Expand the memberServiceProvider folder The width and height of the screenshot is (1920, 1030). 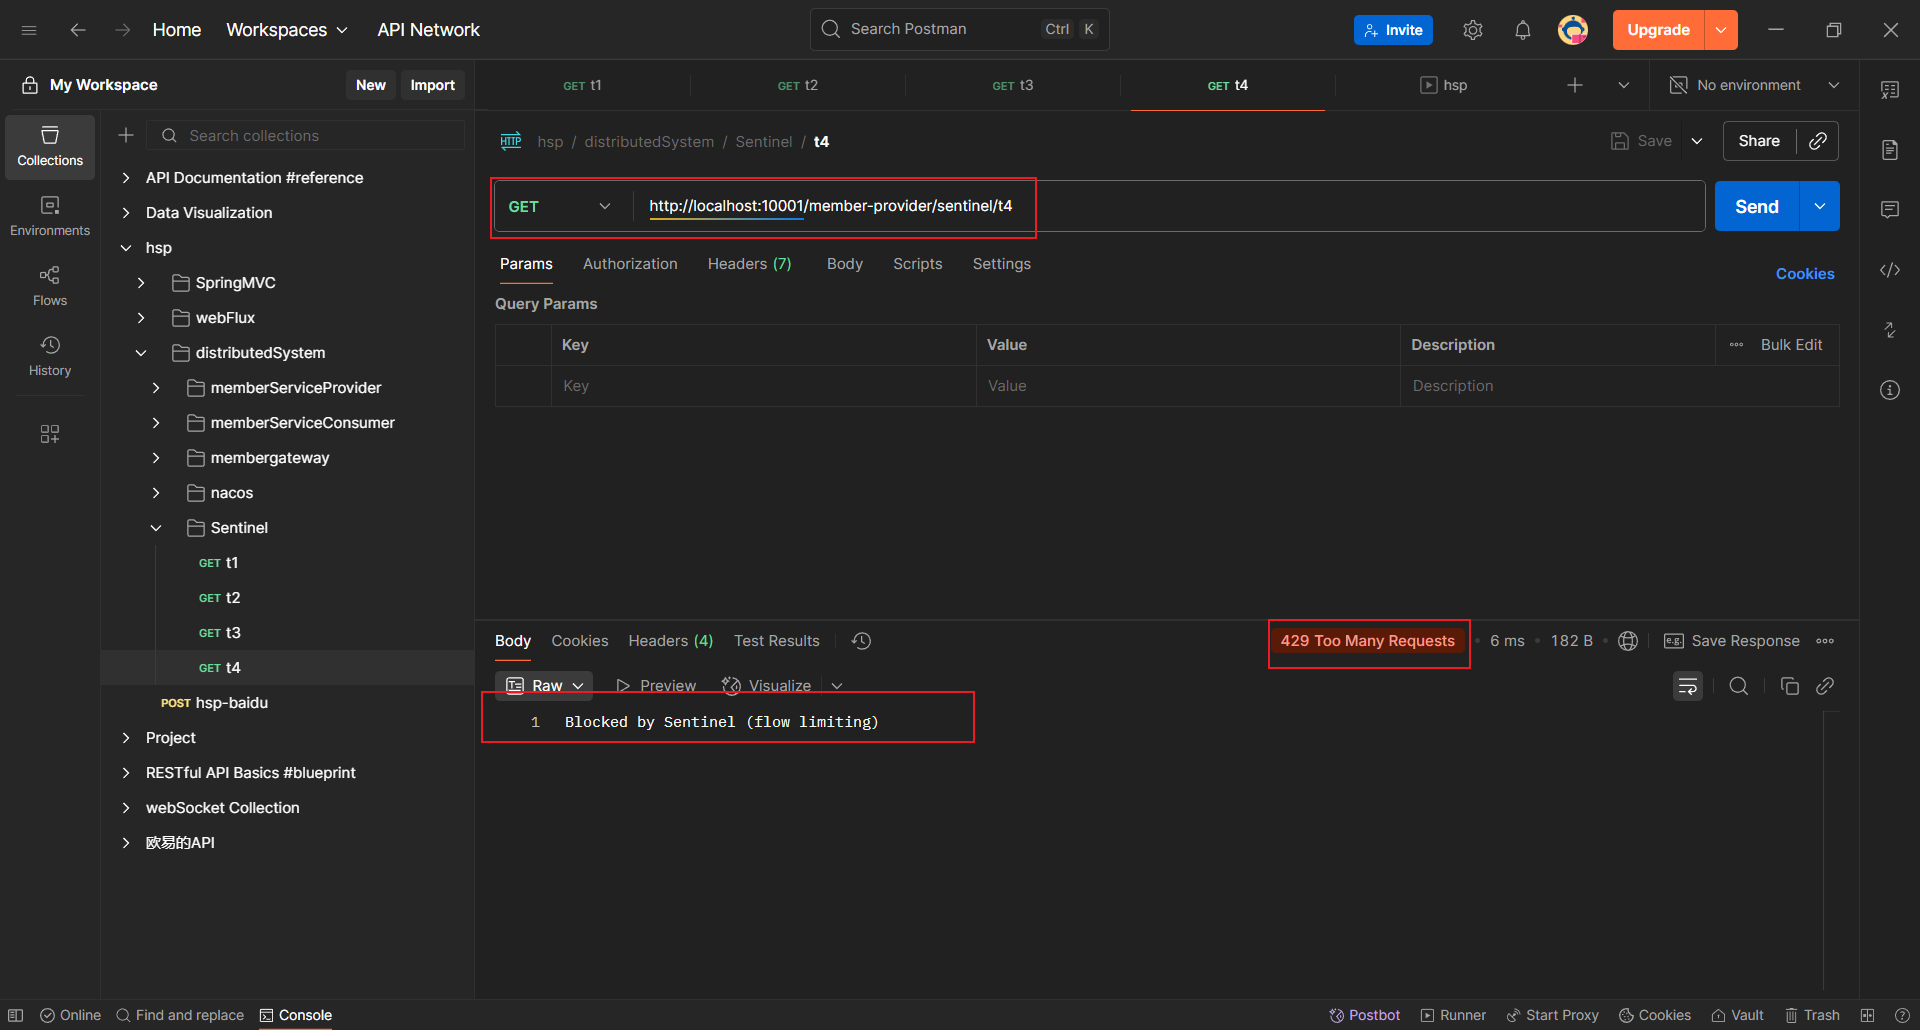pos(156,388)
